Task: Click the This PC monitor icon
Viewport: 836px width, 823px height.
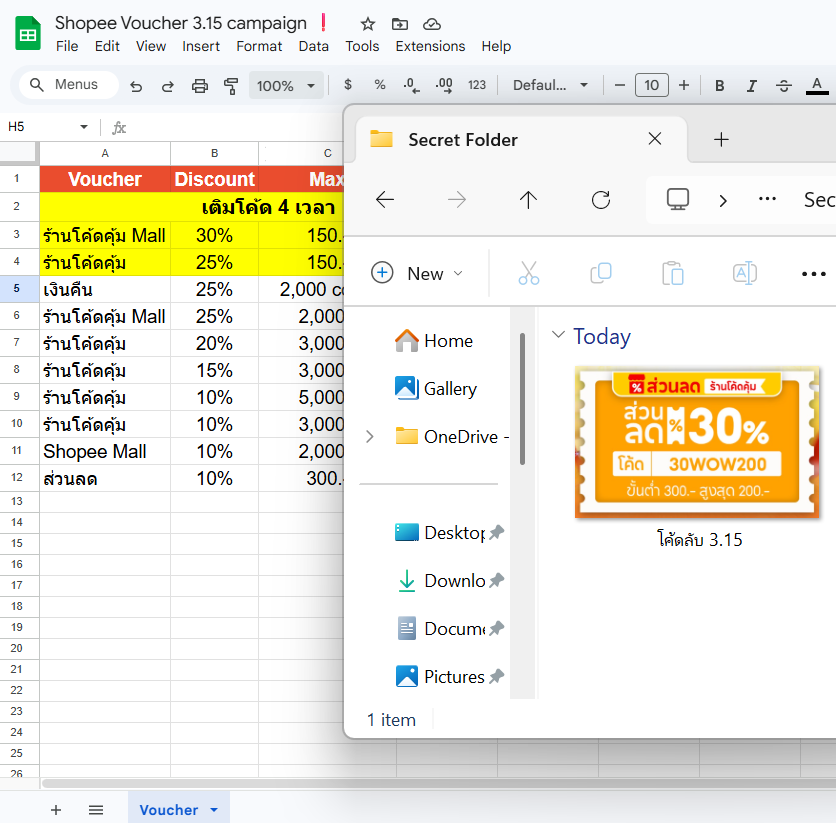Action: click(x=678, y=199)
